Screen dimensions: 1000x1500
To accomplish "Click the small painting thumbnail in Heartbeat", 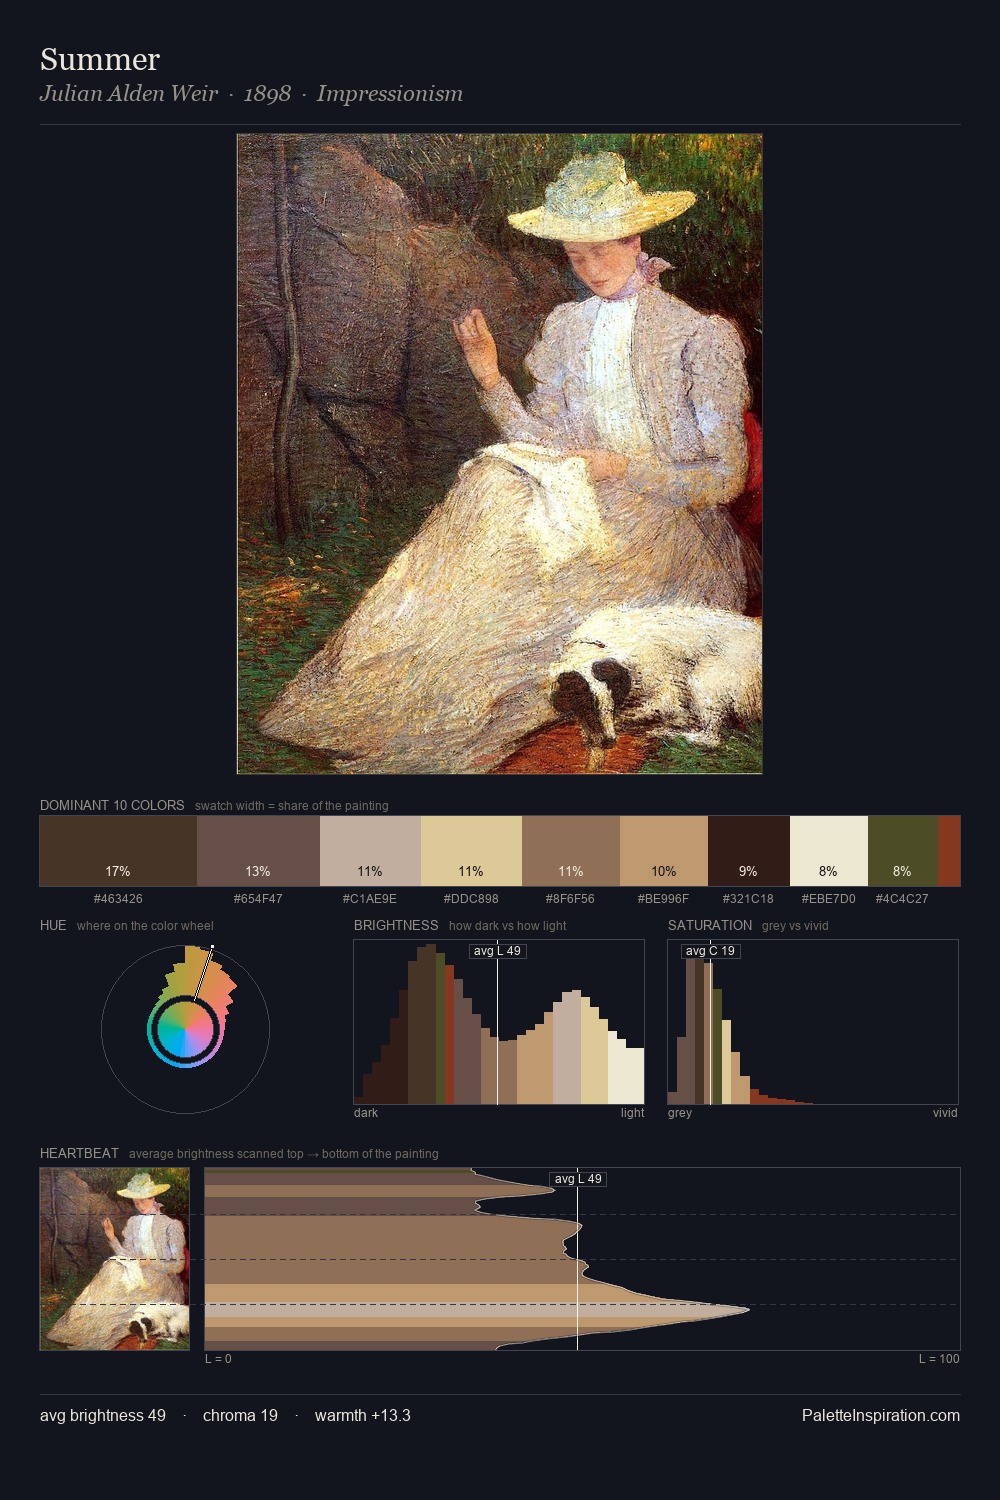I will (x=115, y=1259).
